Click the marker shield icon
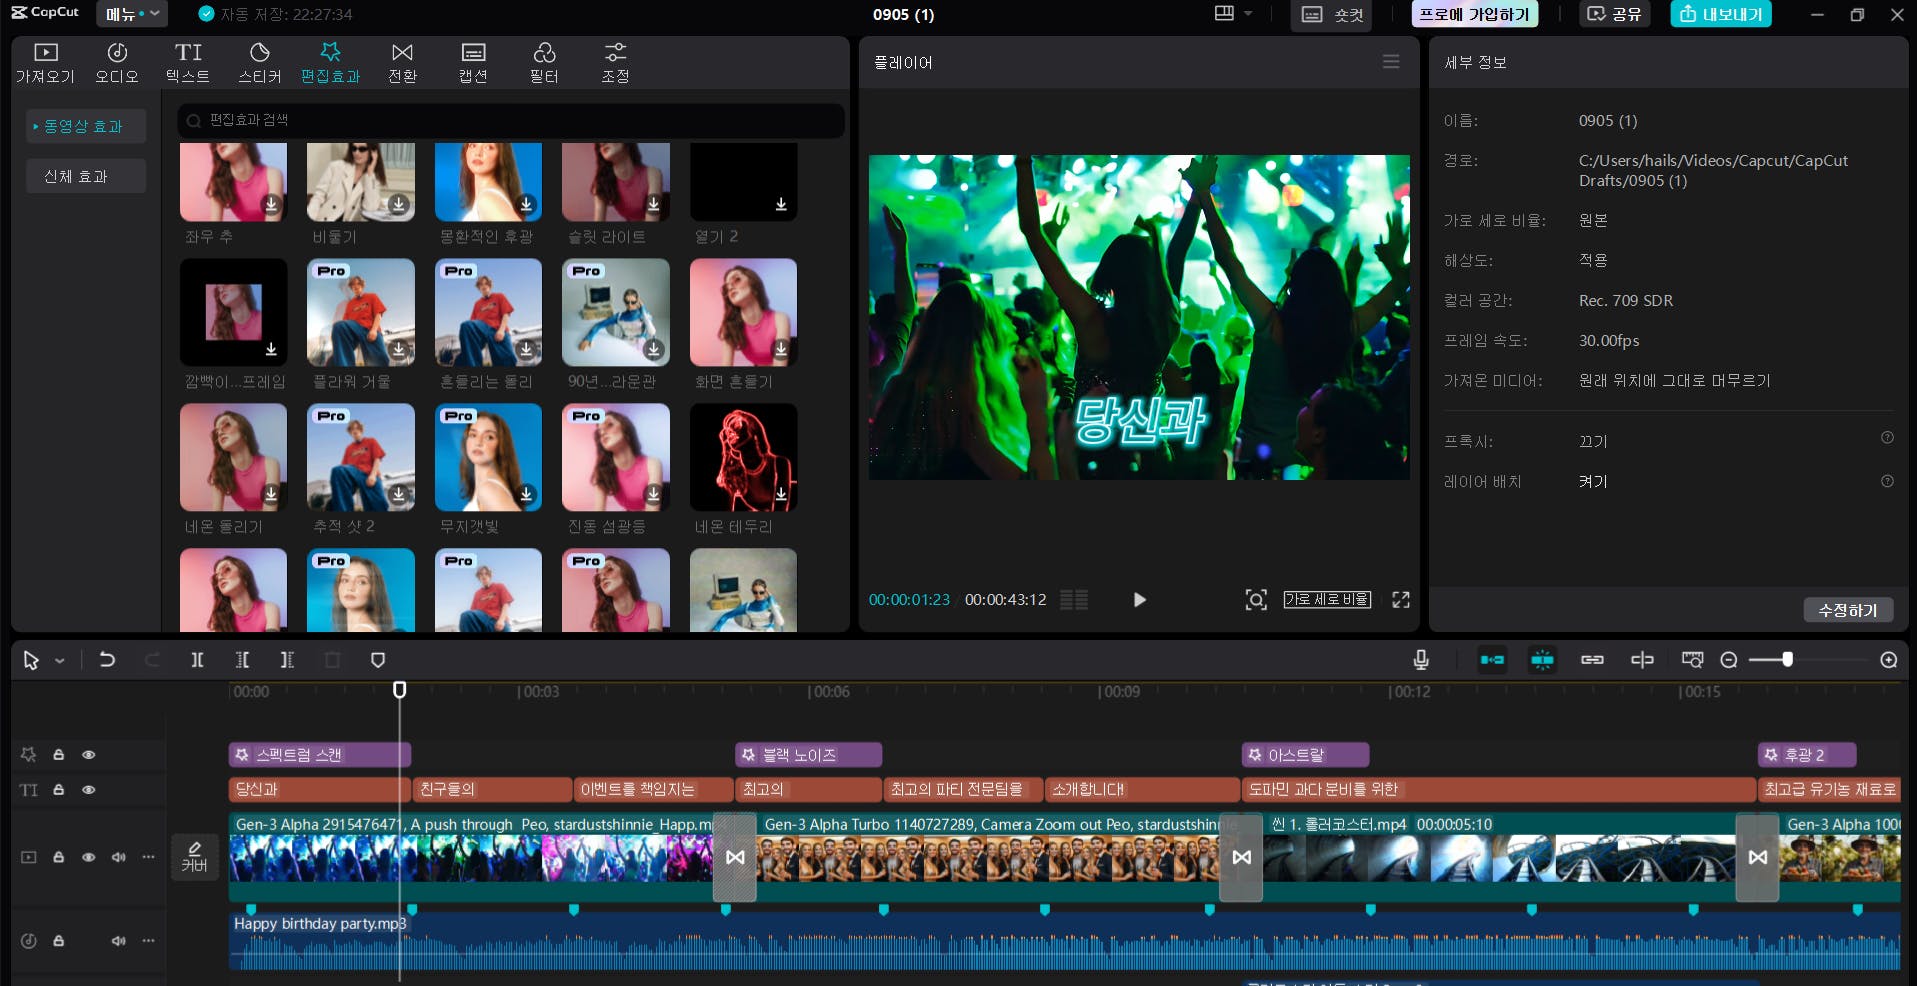This screenshot has width=1917, height=986. [378, 660]
